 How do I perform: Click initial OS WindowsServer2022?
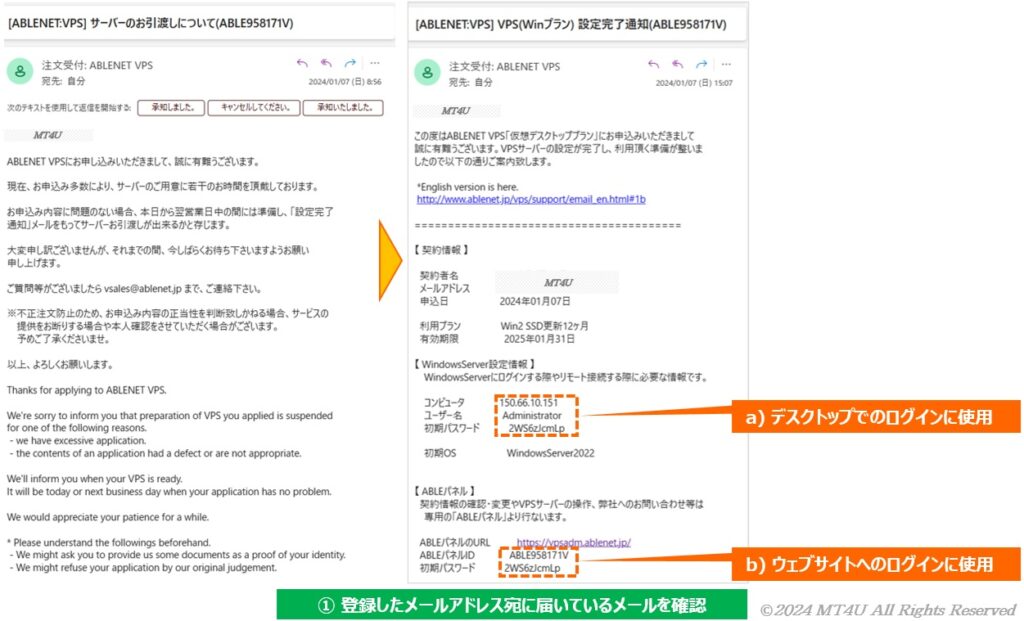pyautogui.click(x=551, y=453)
